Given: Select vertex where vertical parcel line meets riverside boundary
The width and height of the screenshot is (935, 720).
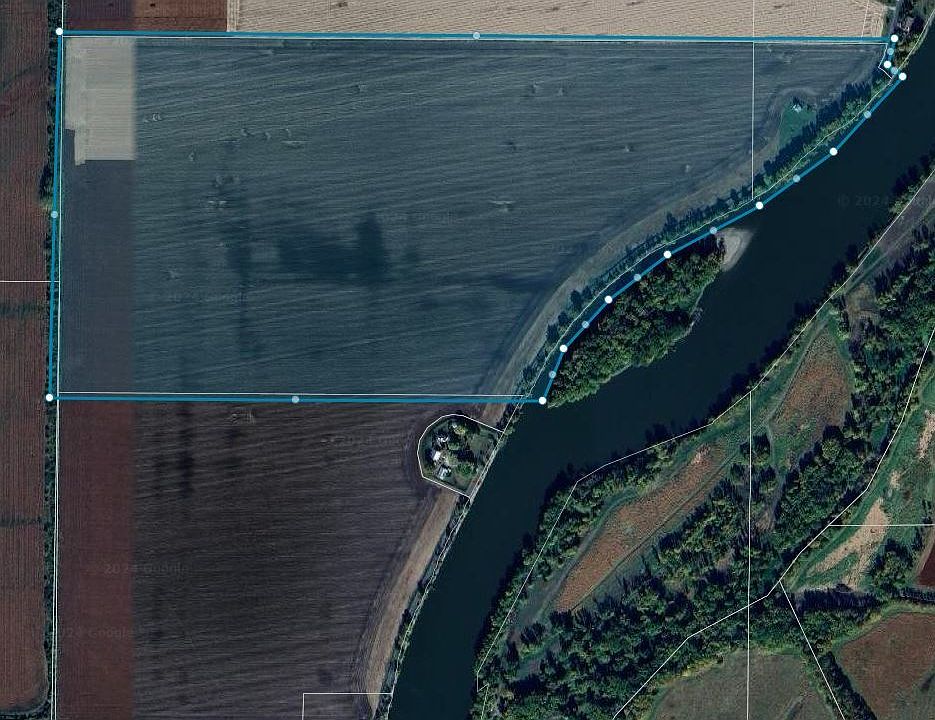Looking at the screenshot, I should tap(759, 205).
